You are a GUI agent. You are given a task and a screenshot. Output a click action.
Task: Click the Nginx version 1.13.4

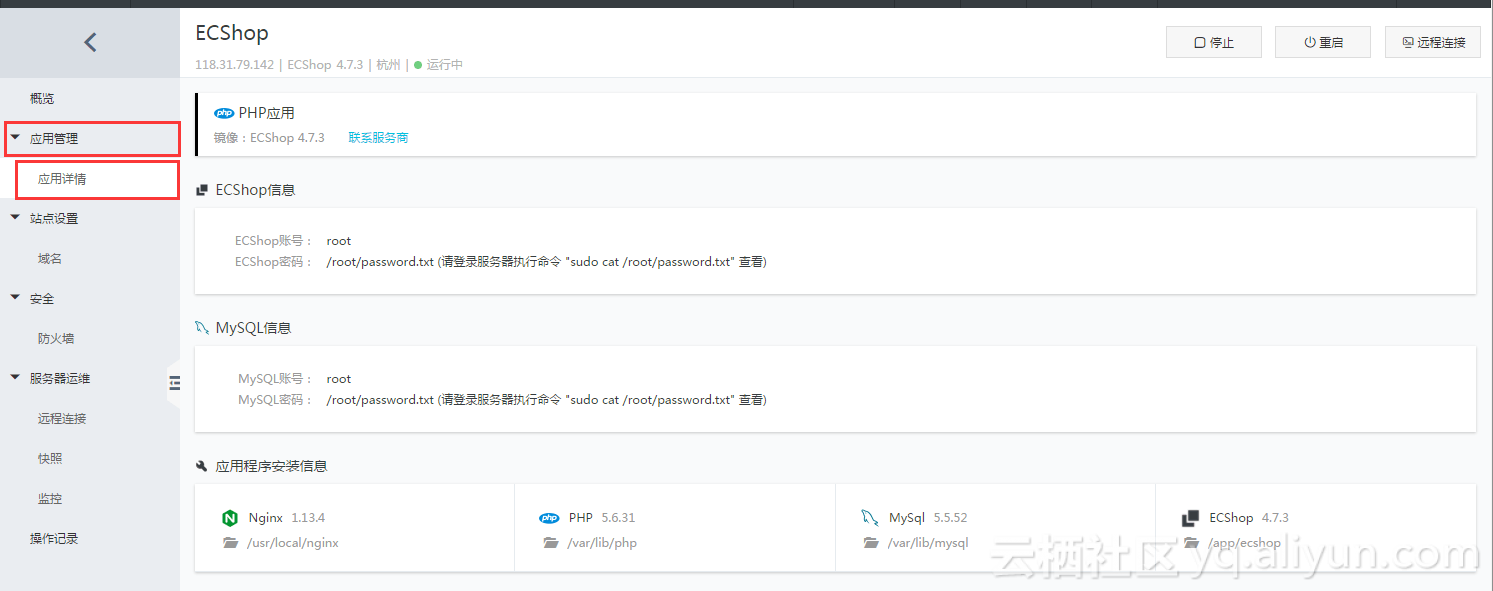(x=308, y=518)
